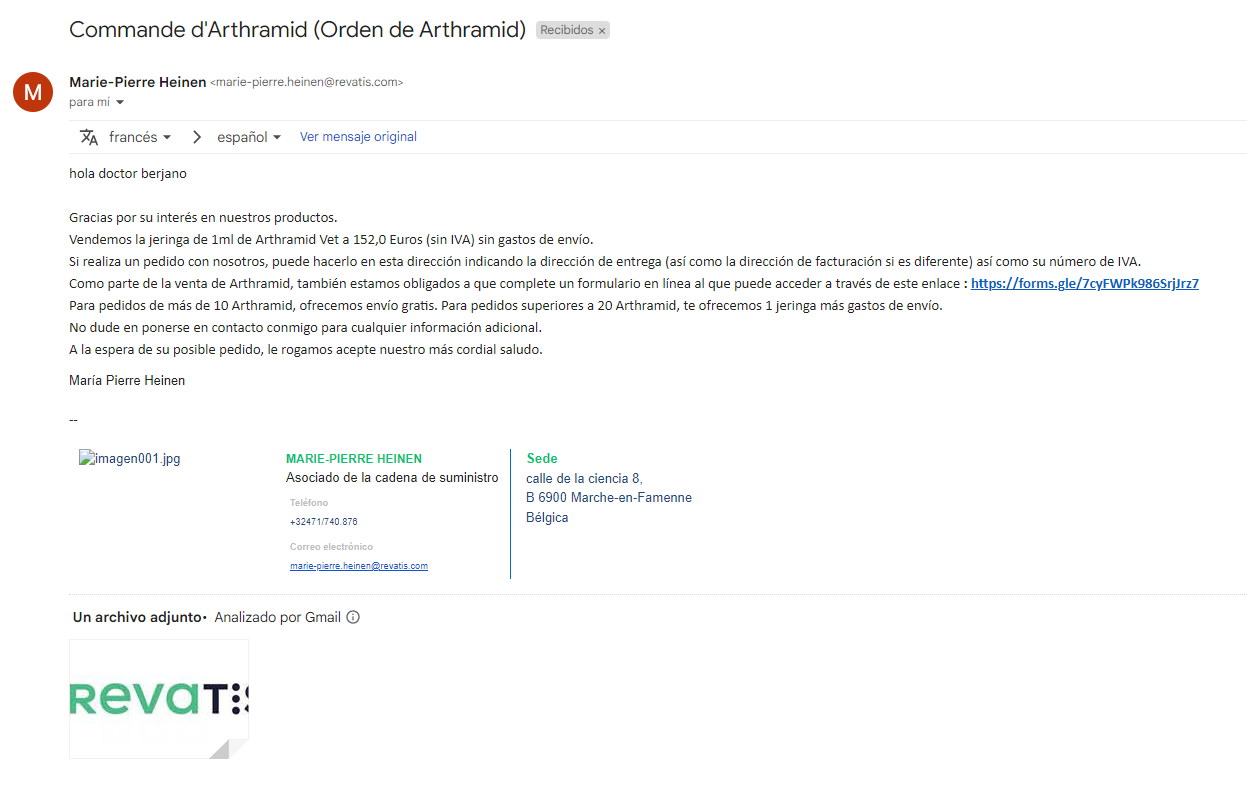Click the sender email address in header
Screen dimensions: 1247x791
coord(307,83)
